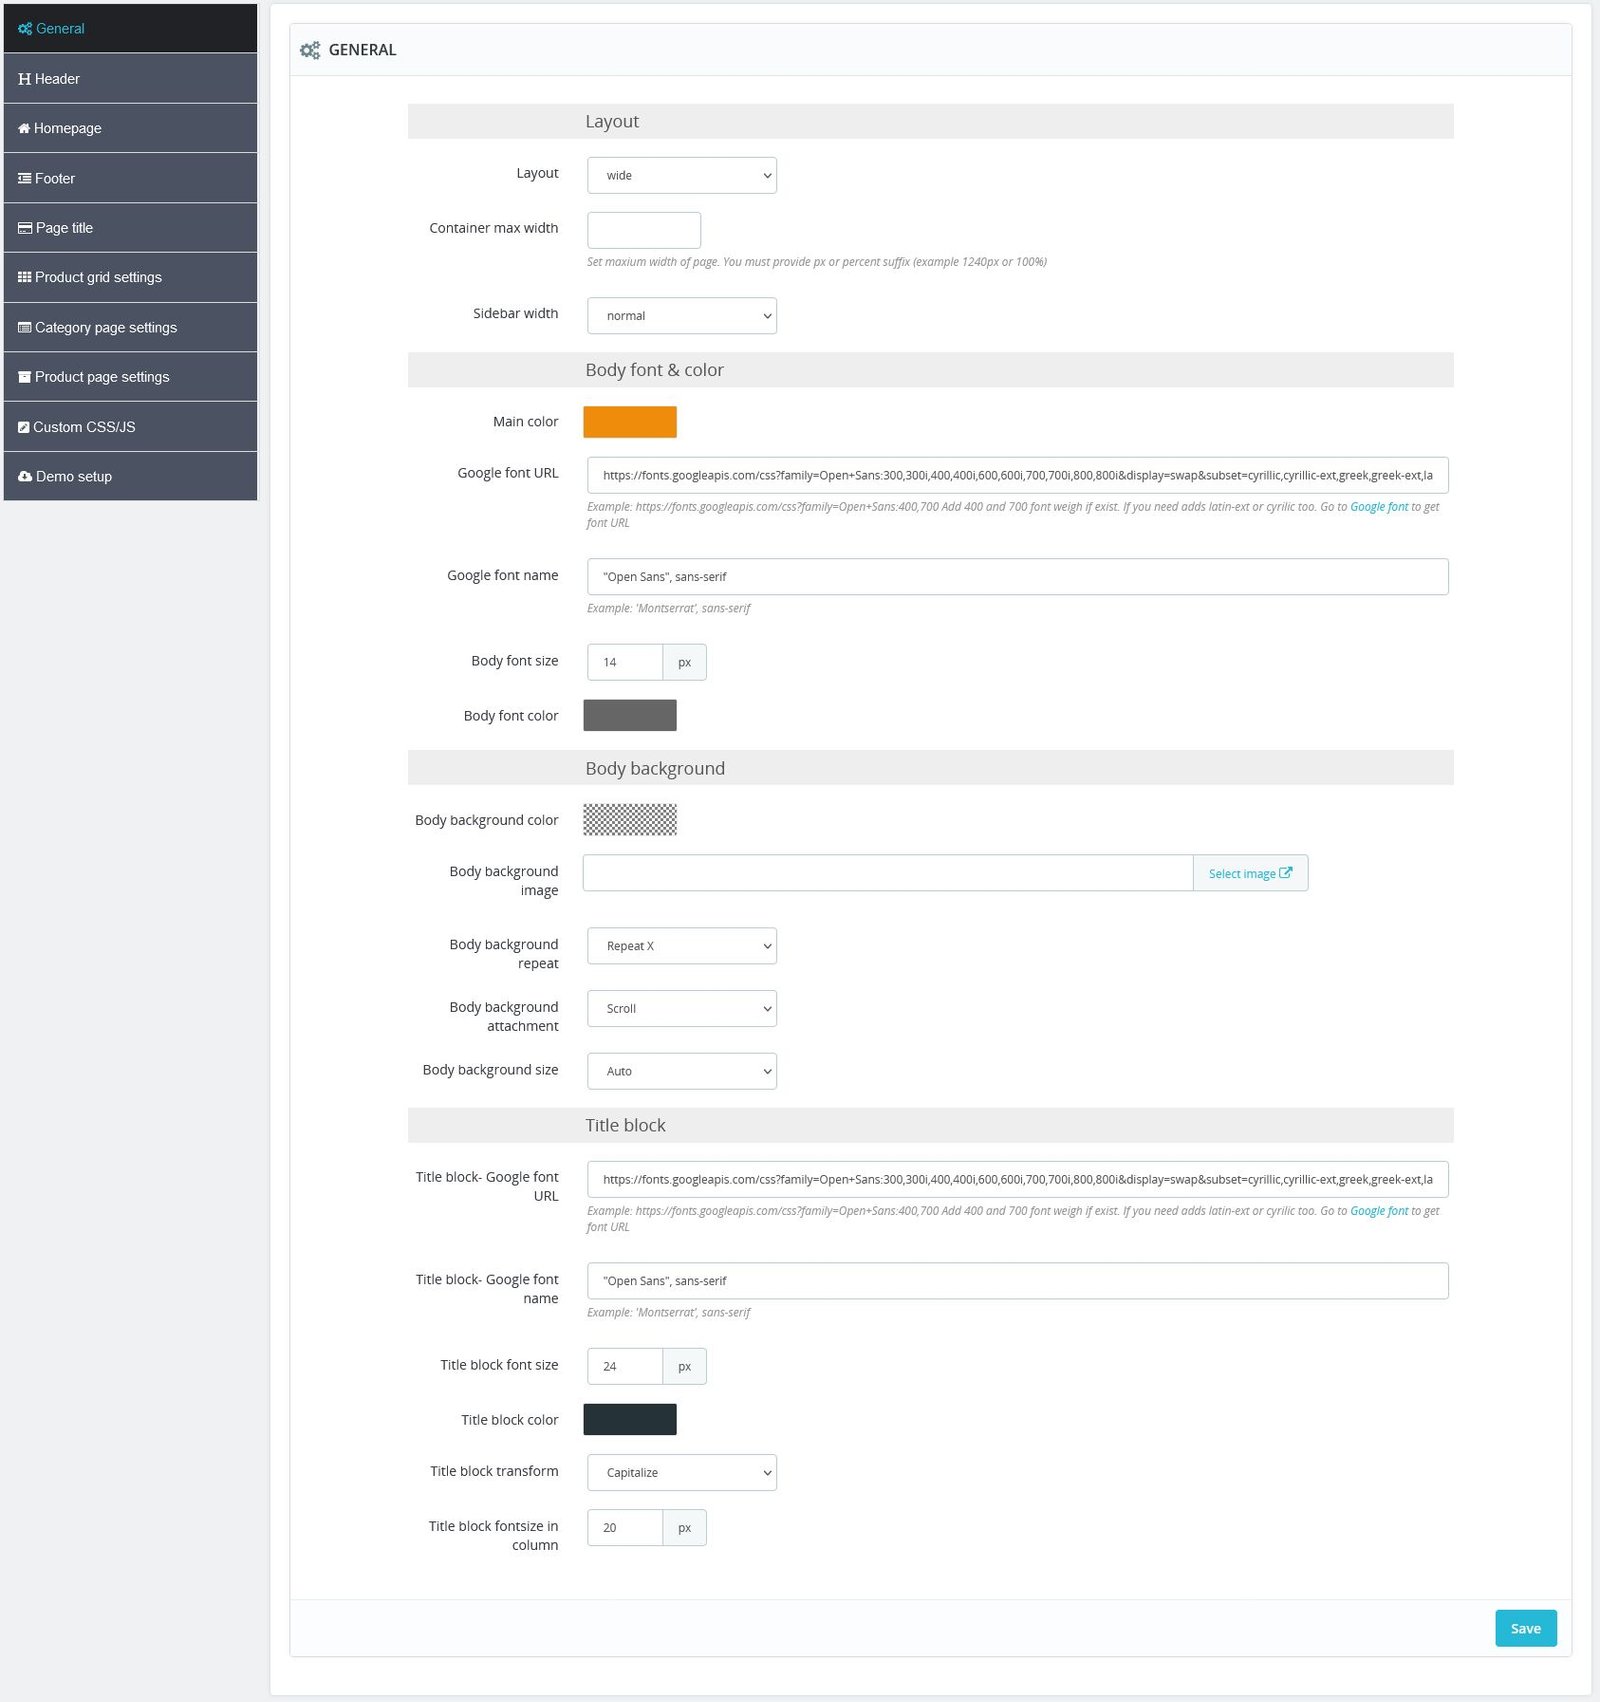Viewport: 1600px width, 1702px height.
Task: Click the Header H icon in sidebar
Action: (25, 79)
